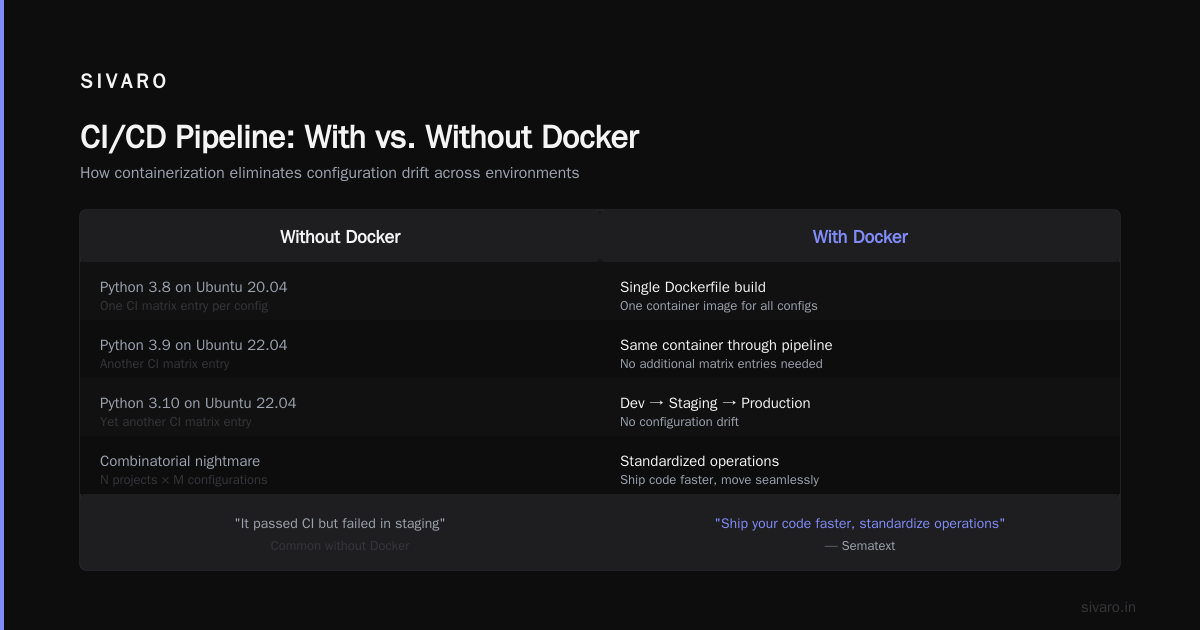Click 'No additional matrix entries needed' text

tap(721, 364)
